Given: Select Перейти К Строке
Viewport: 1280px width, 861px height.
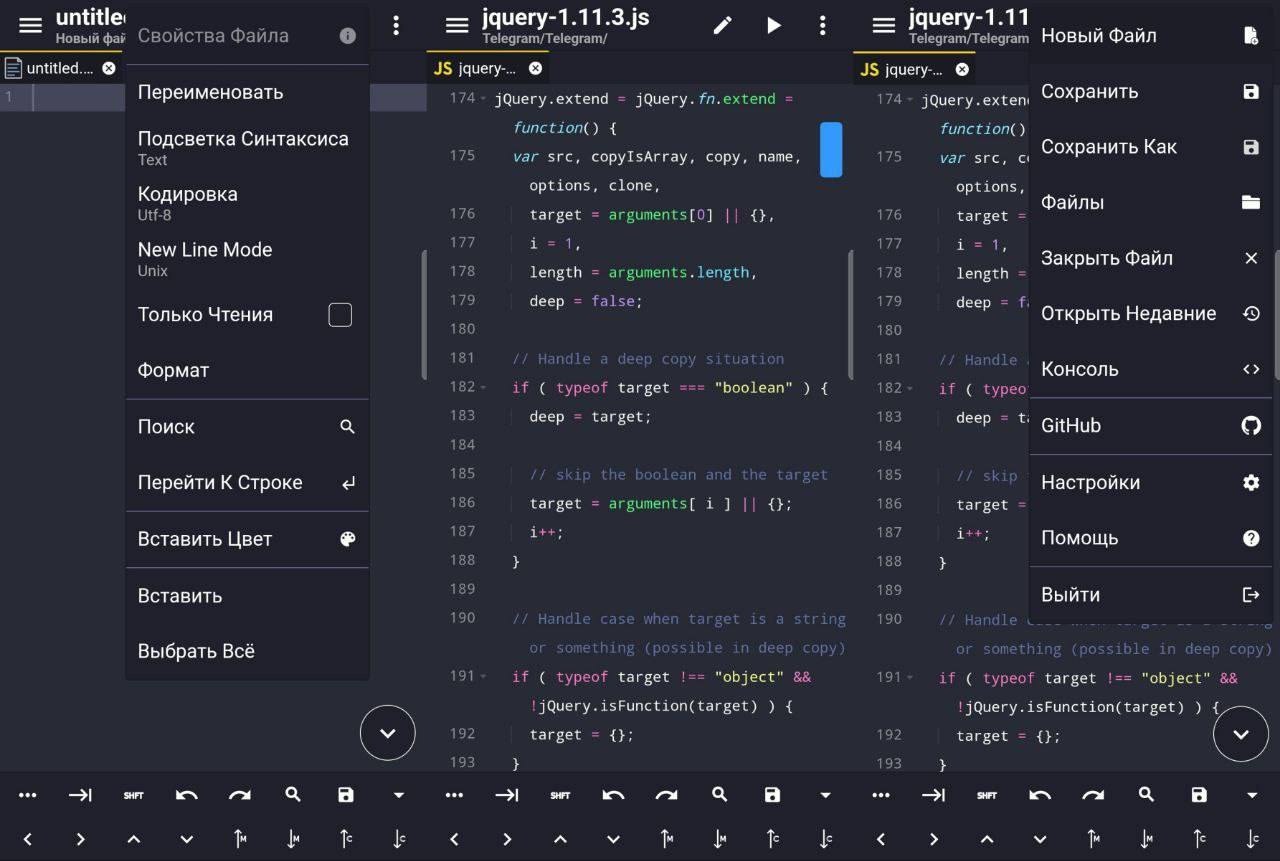Looking at the screenshot, I should coord(247,483).
